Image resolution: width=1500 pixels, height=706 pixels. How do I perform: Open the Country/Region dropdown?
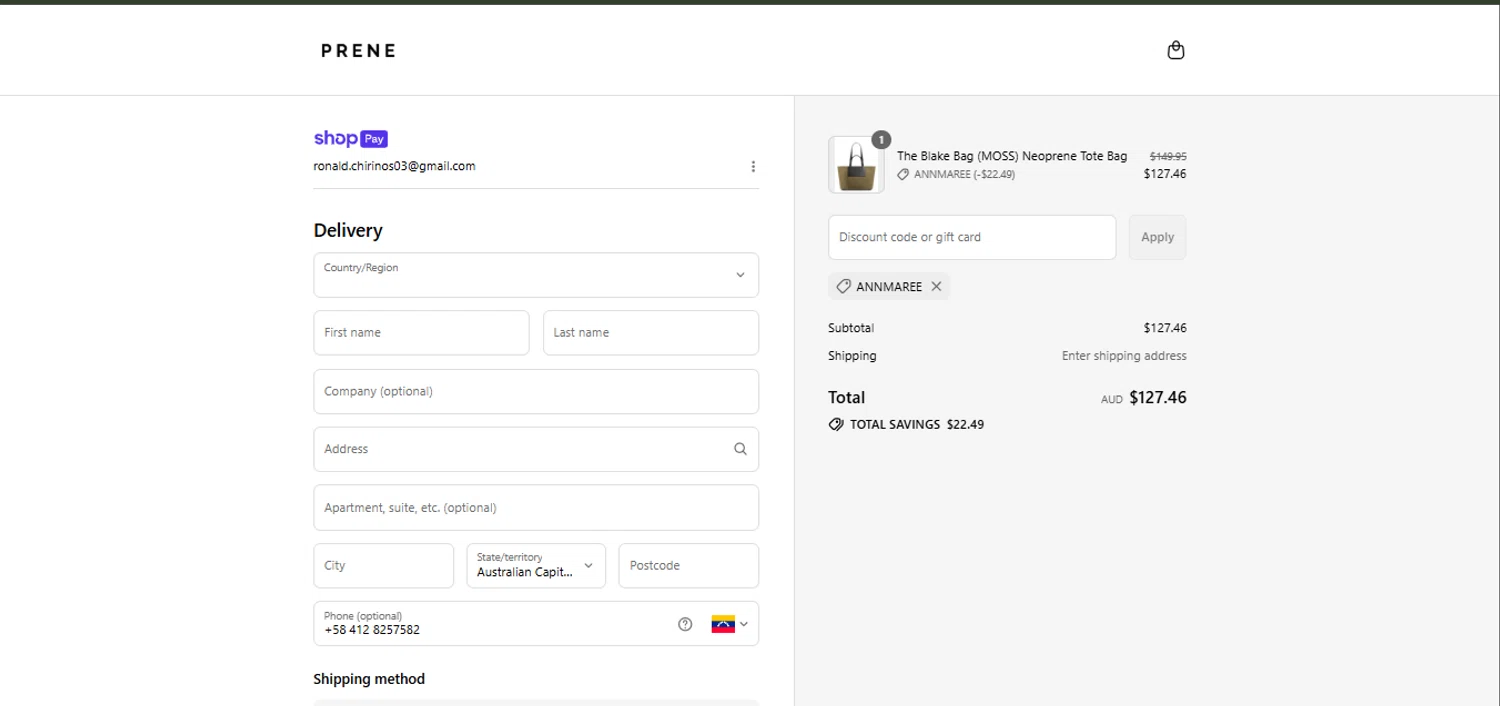536,275
